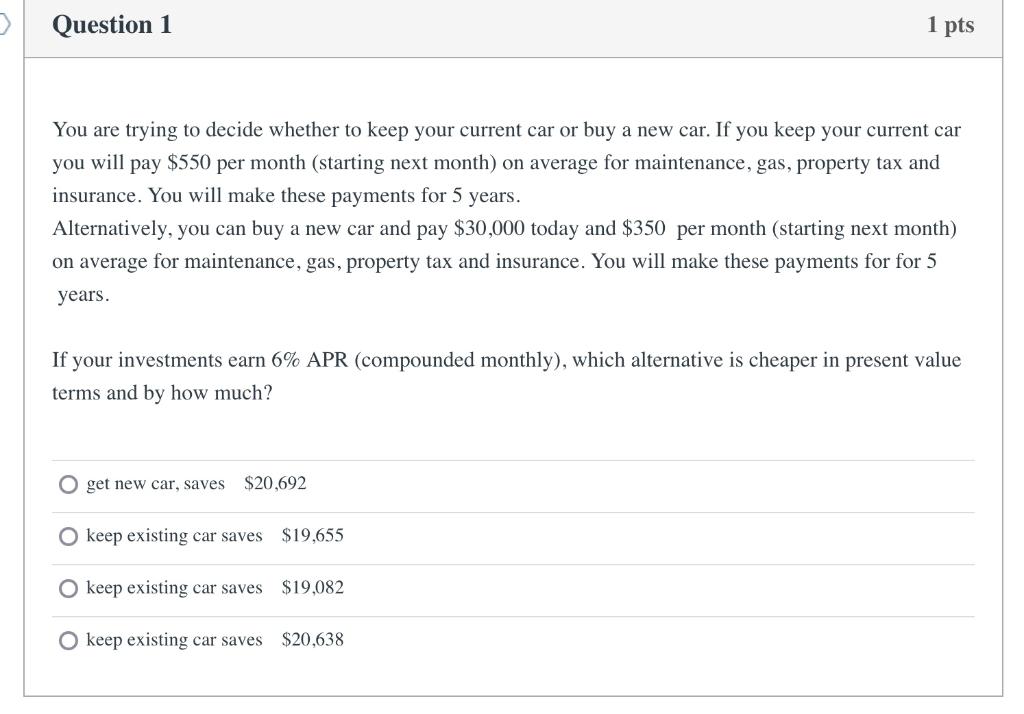Pick the option "keep existing car saves $19,082"
Image resolution: width=1024 pixels, height=714 pixels.
pos(68,589)
